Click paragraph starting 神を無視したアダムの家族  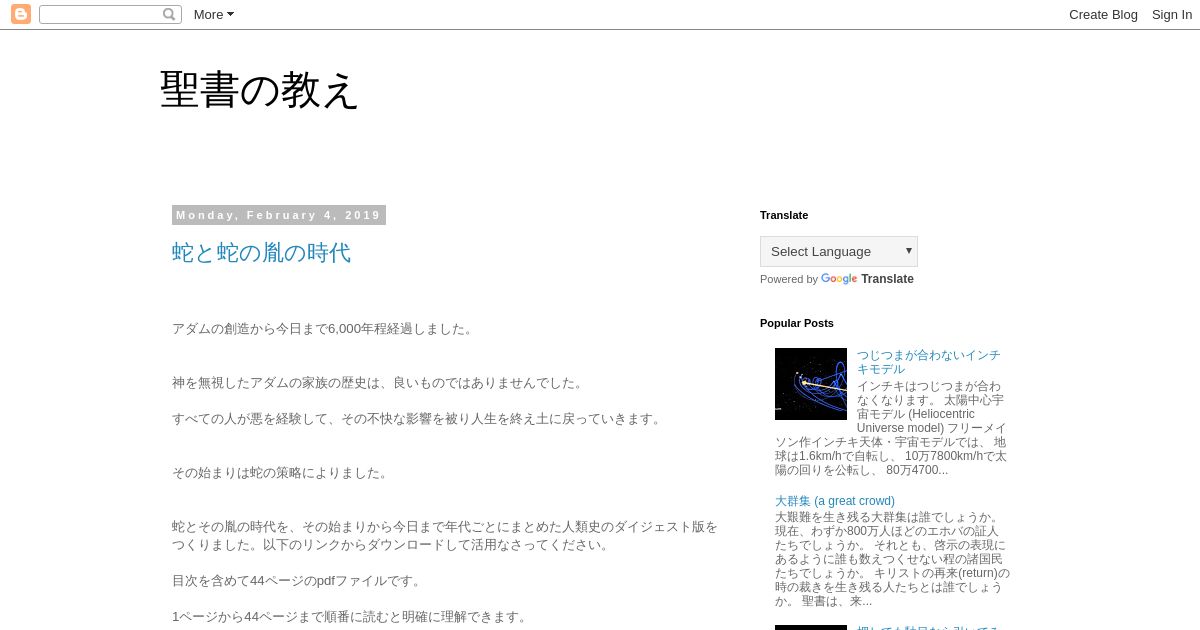(x=379, y=383)
